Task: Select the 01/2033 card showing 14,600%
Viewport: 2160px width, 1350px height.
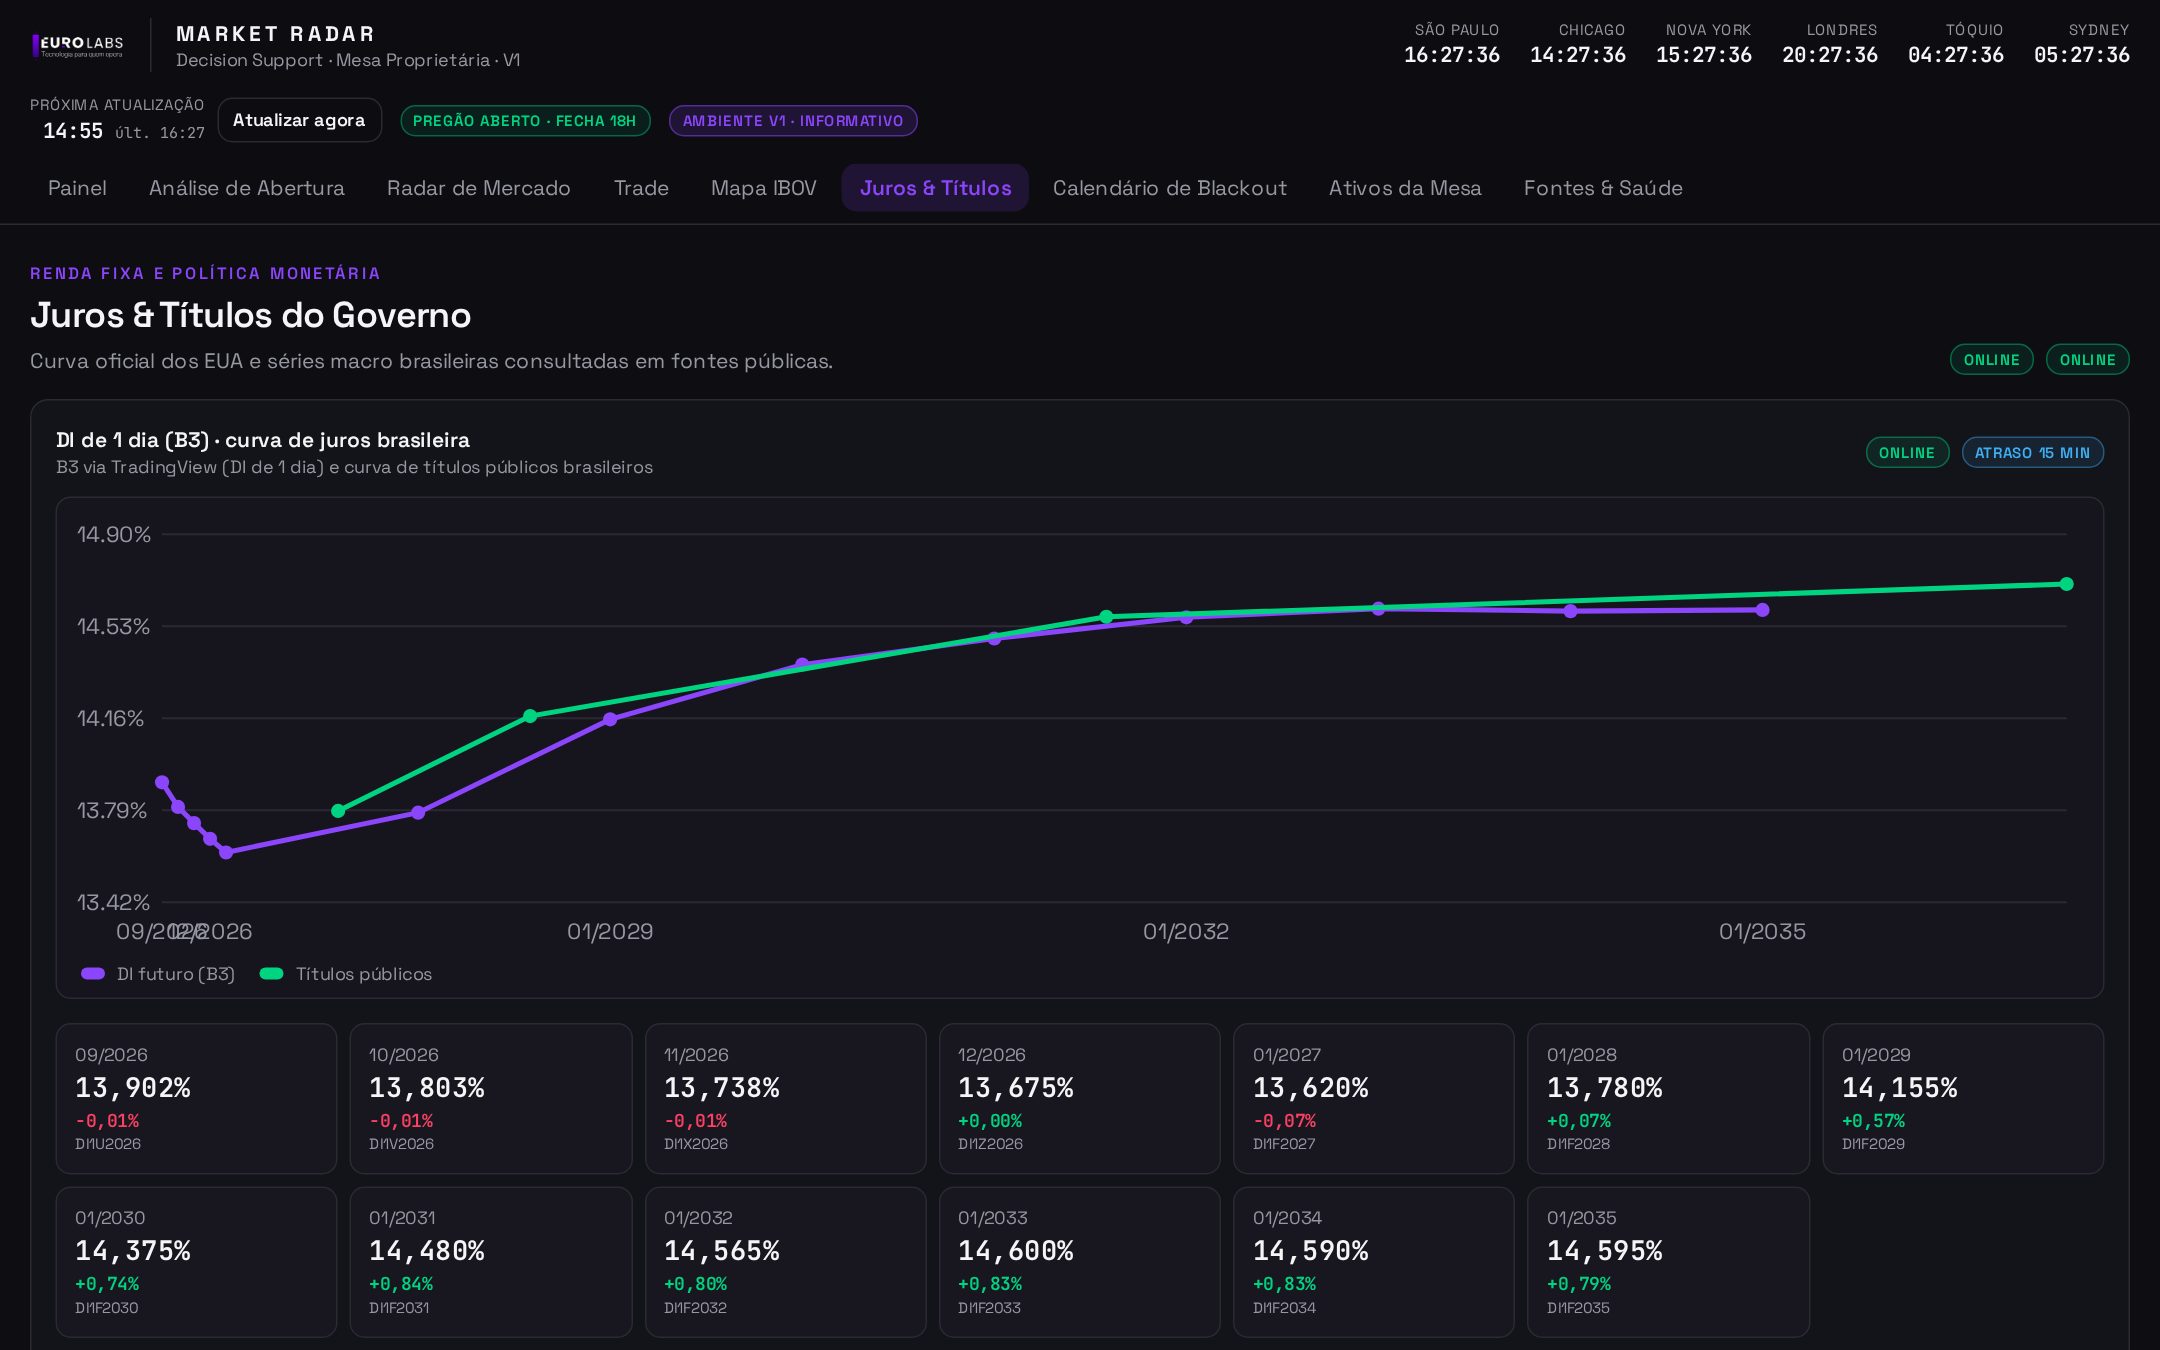Action: coord(1080,1262)
